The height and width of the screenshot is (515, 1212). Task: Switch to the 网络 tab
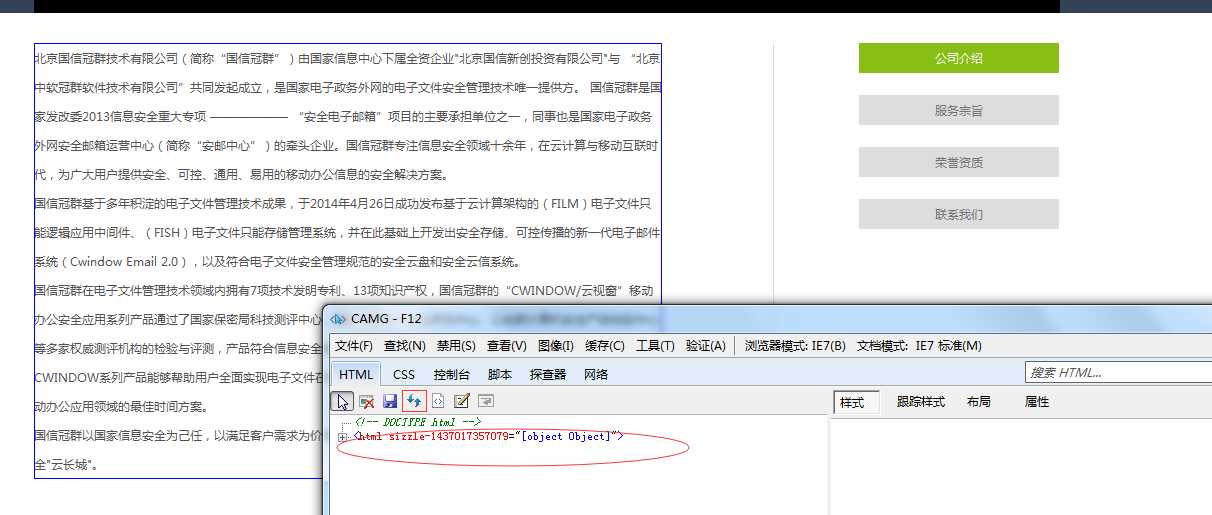pyautogui.click(x=595, y=374)
